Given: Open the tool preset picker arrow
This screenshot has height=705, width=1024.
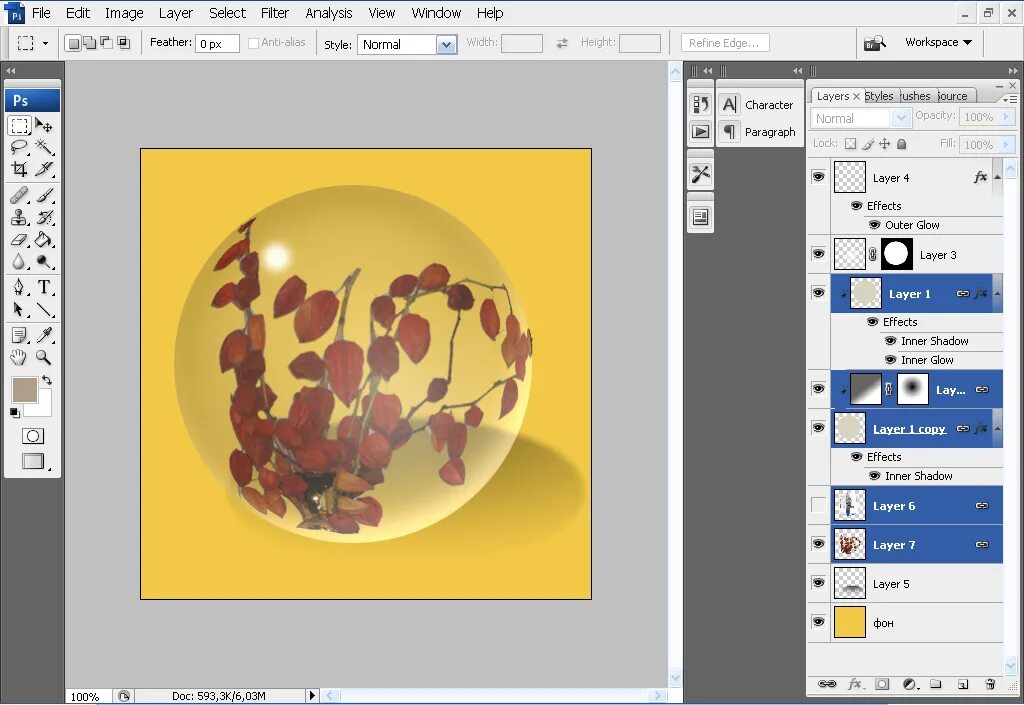Looking at the screenshot, I should click(x=45, y=44).
